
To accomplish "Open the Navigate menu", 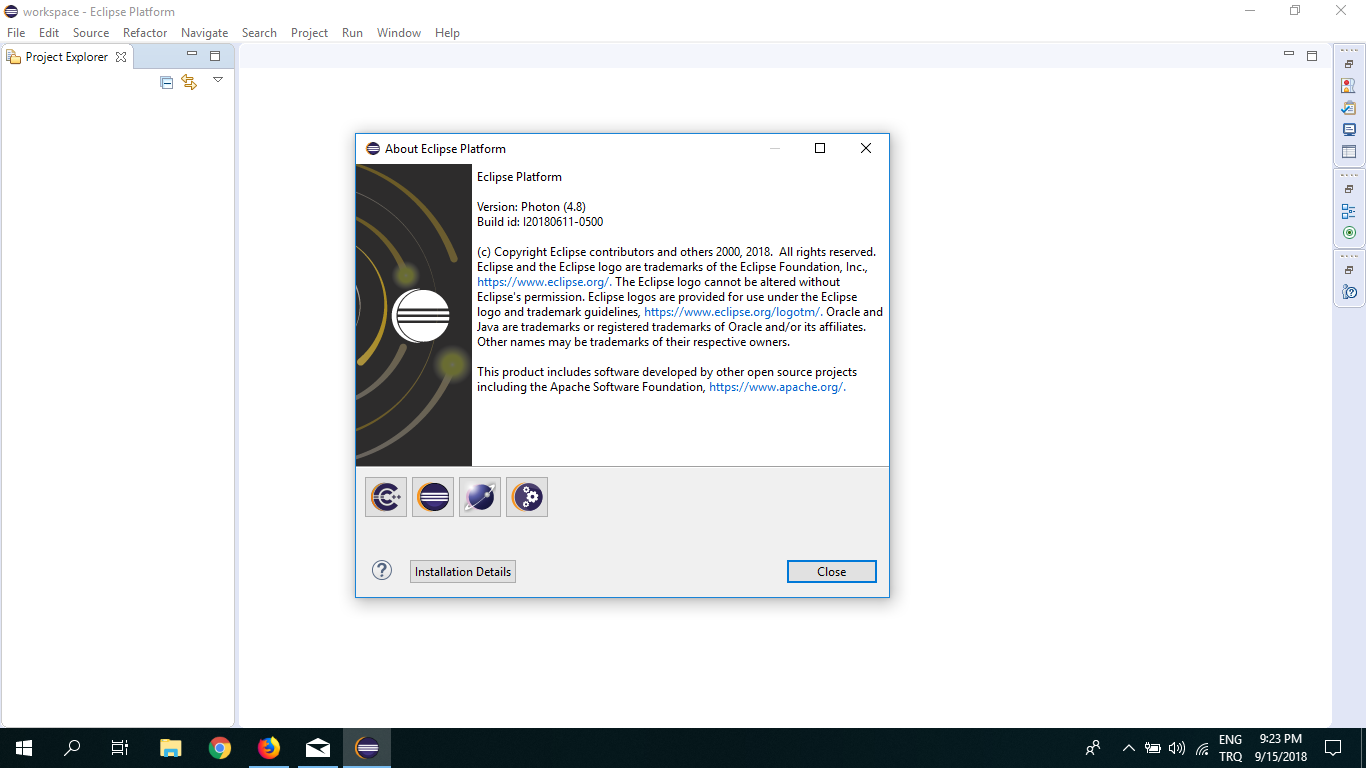I will (205, 33).
